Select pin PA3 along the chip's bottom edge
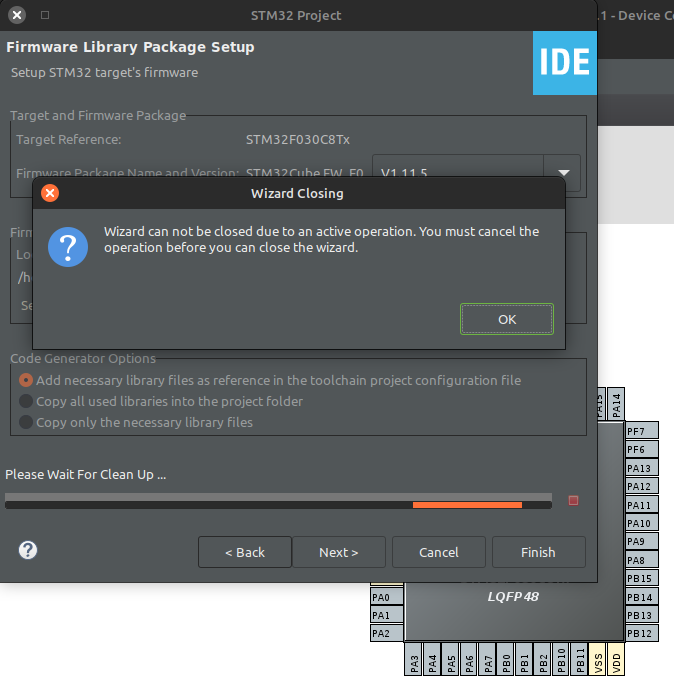 click(x=413, y=659)
